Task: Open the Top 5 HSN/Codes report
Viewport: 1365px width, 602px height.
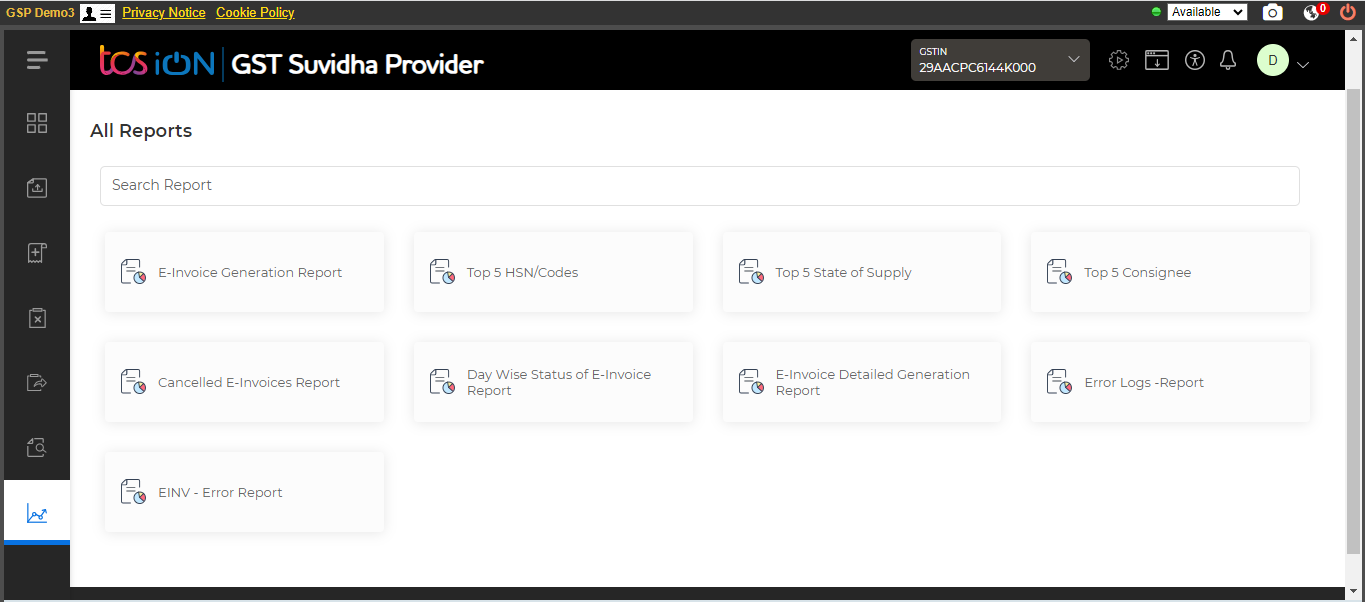Action: click(x=553, y=272)
